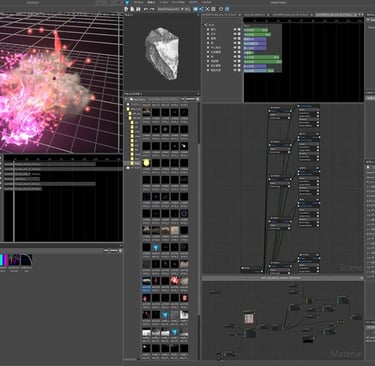375x366 pixels.
Task: Toggle the lock box on the top layer row
Action: tap(239, 29)
